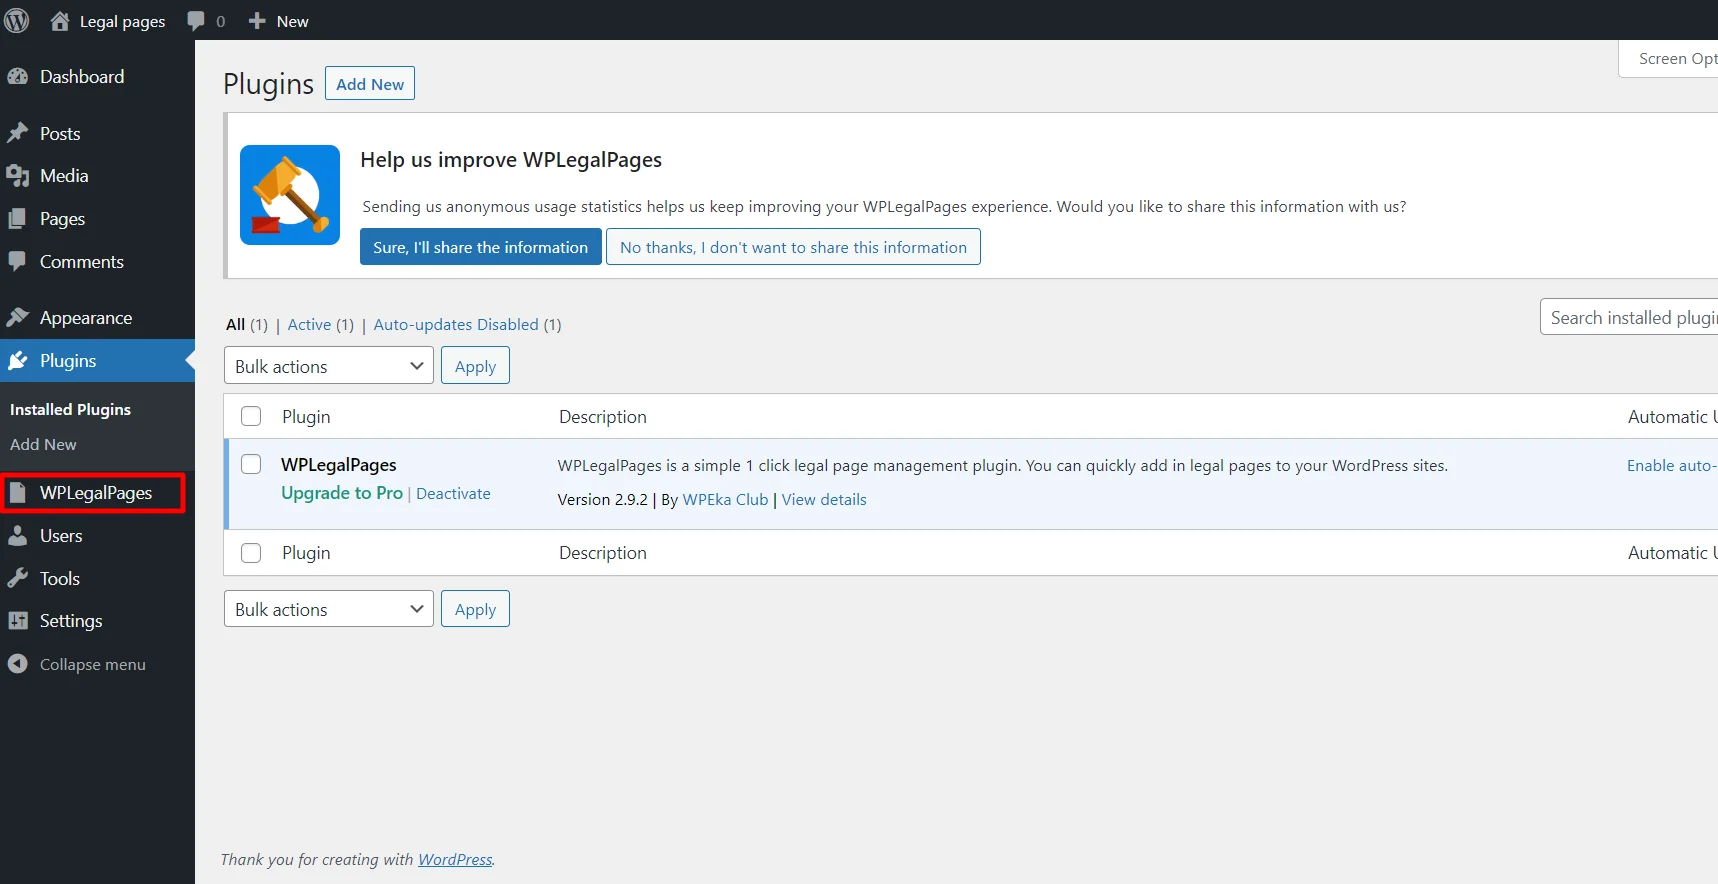Screen dimensions: 1718x884
Task: Go to Media menu item
Action: pos(64,176)
